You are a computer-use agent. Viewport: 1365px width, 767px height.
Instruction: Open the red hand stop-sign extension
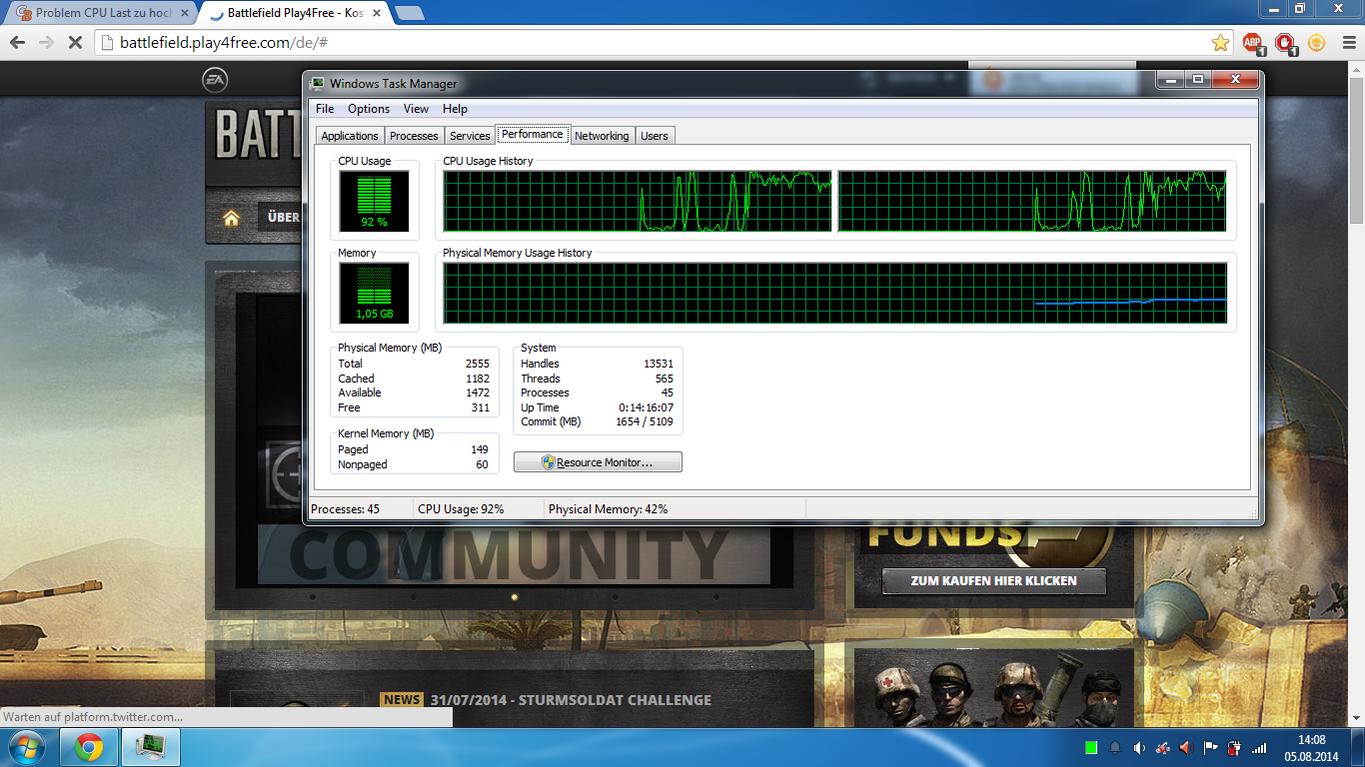coord(1285,43)
